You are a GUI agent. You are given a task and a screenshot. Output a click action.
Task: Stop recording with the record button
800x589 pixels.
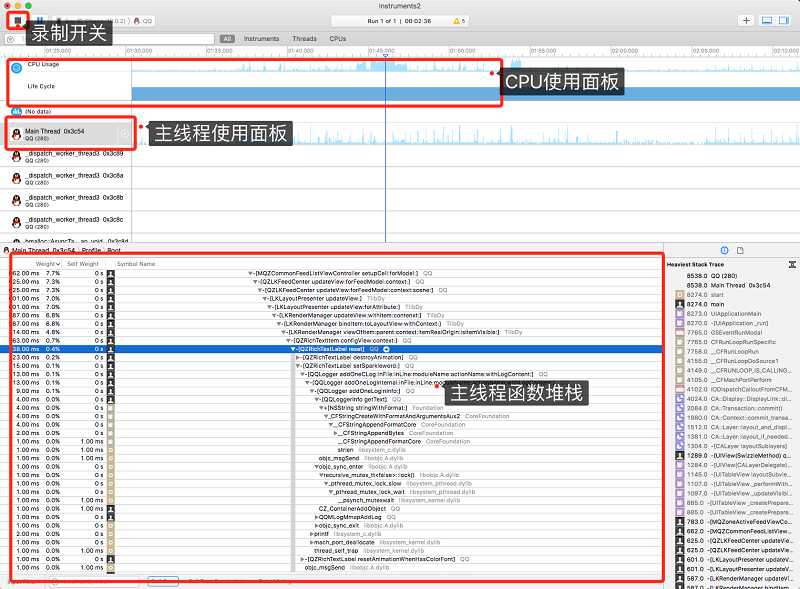(18, 20)
